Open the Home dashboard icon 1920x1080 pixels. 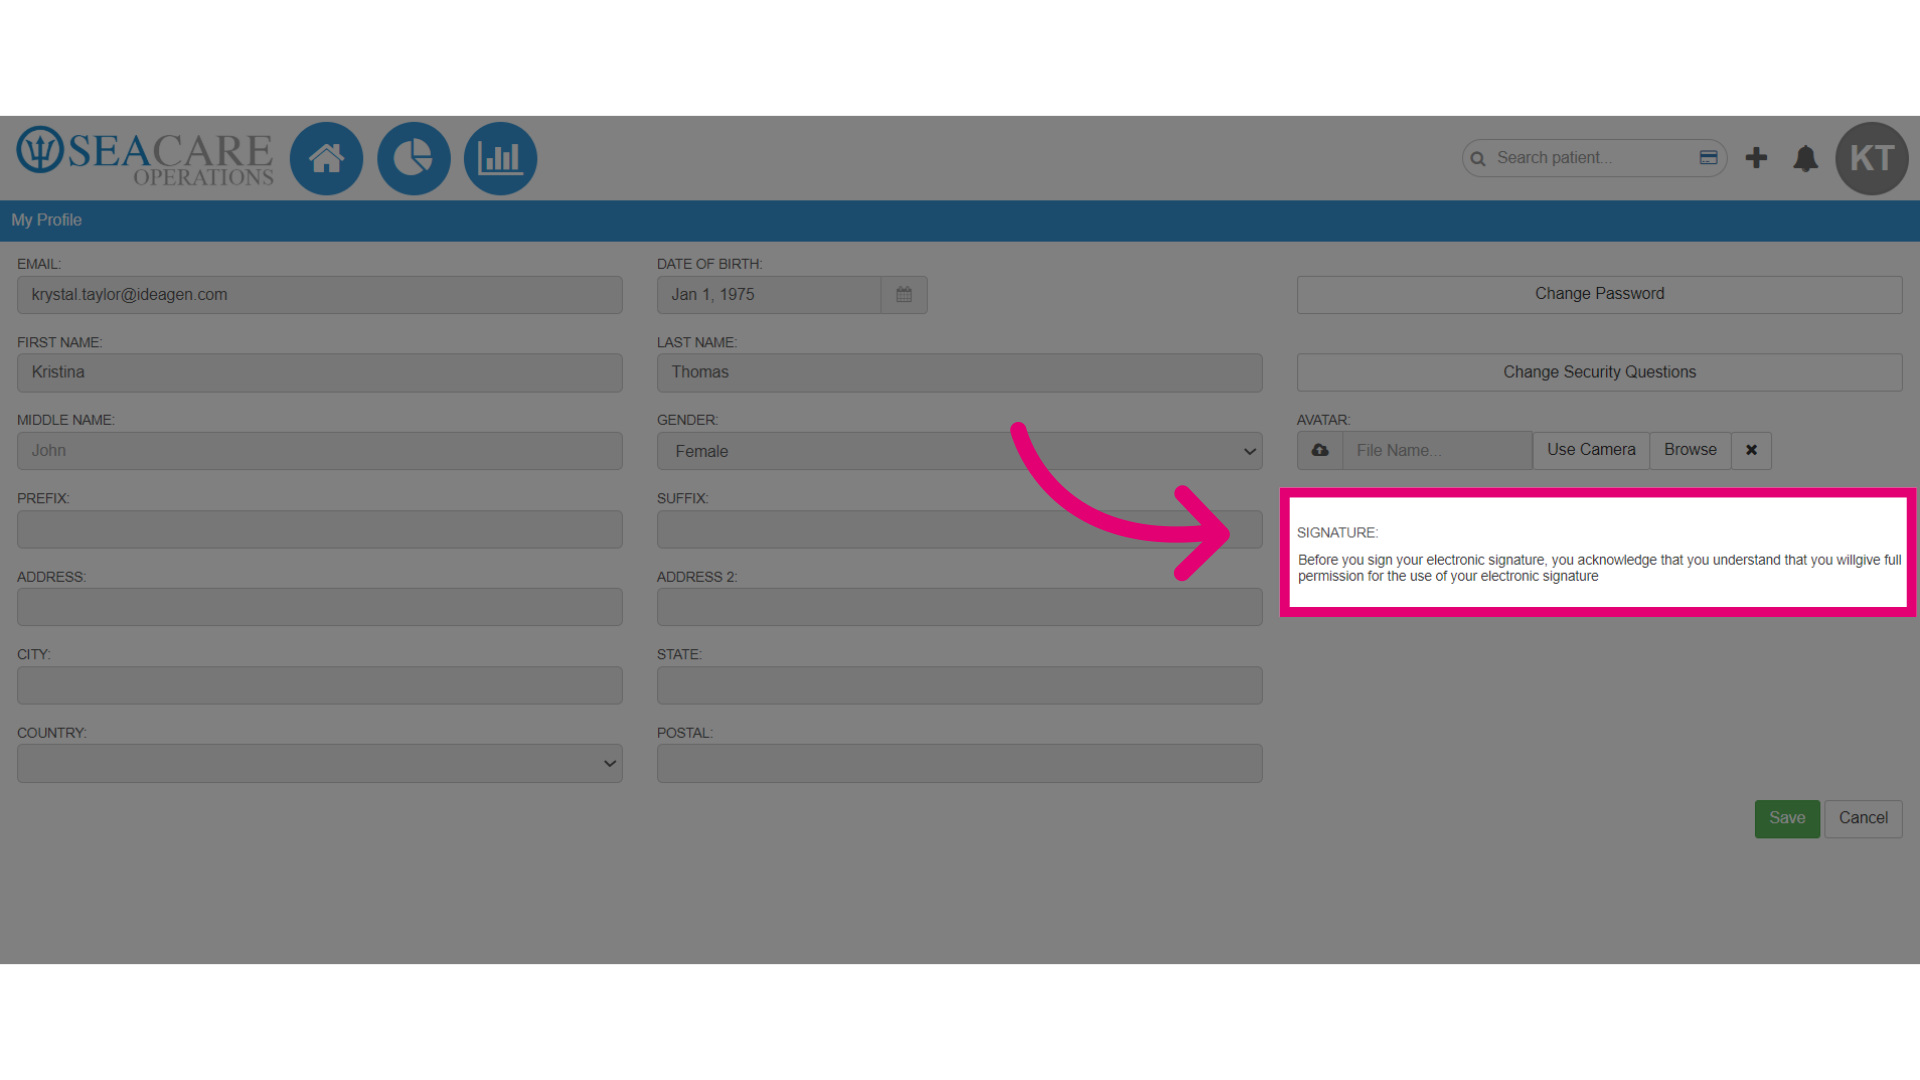click(x=326, y=158)
